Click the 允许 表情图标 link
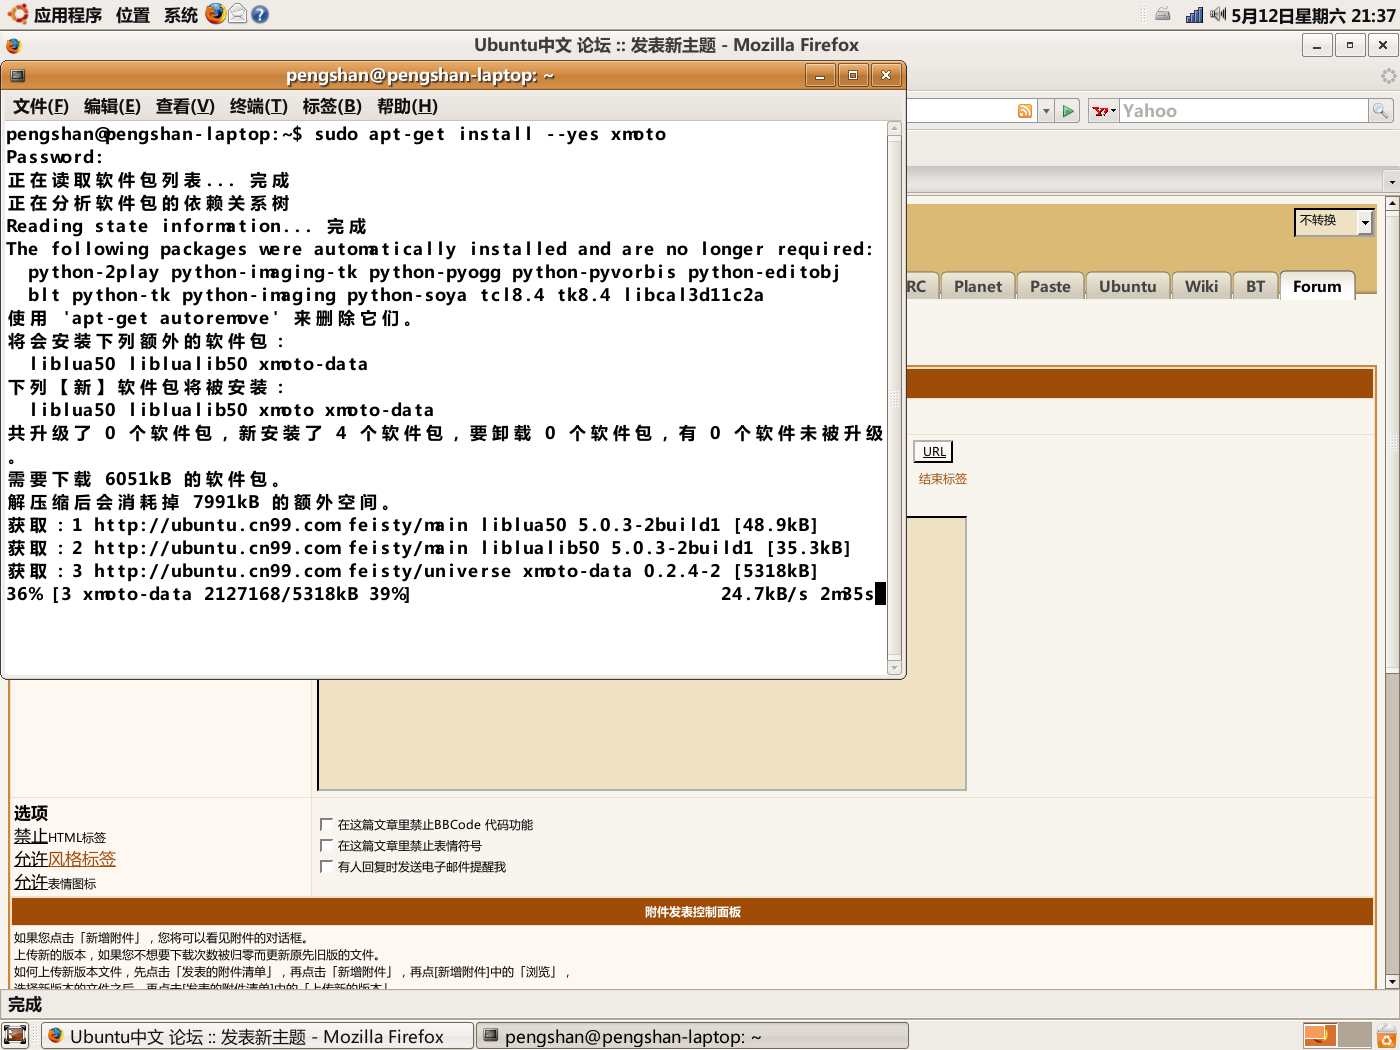 click(x=55, y=882)
